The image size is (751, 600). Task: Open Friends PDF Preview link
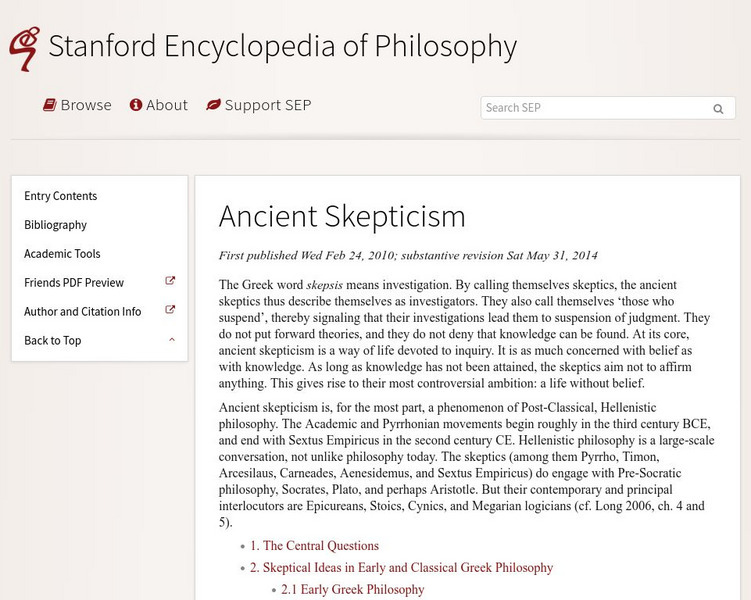point(74,283)
